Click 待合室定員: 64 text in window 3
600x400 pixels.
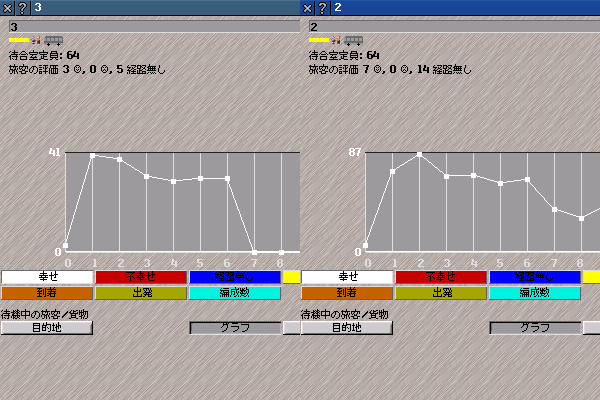coord(44,56)
